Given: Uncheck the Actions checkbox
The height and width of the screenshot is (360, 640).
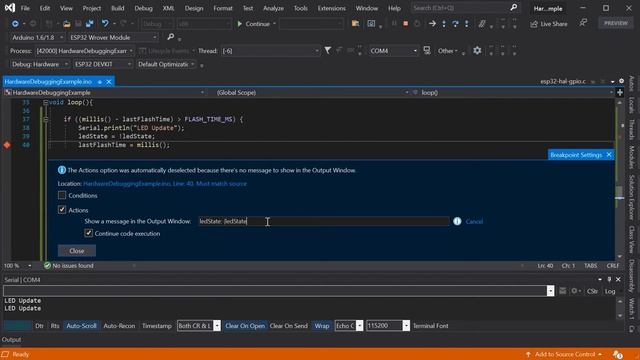Looking at the screenshot, I should click(62, 210).
